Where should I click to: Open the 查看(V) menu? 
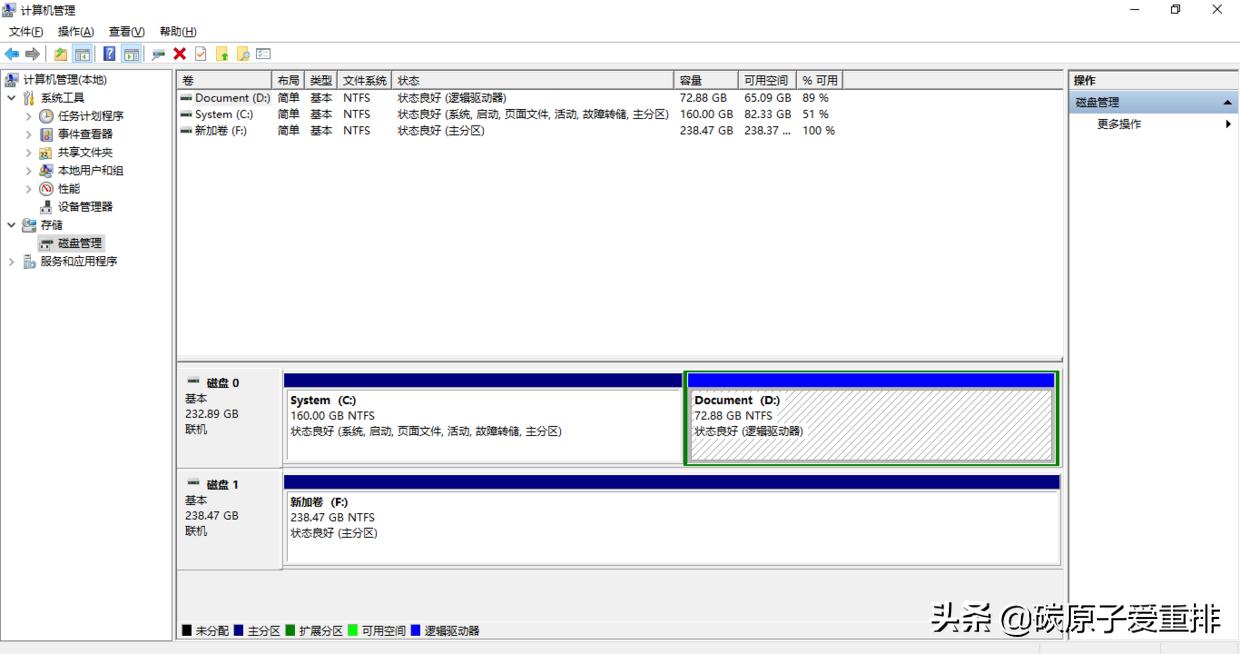click(x=127, y=32)
